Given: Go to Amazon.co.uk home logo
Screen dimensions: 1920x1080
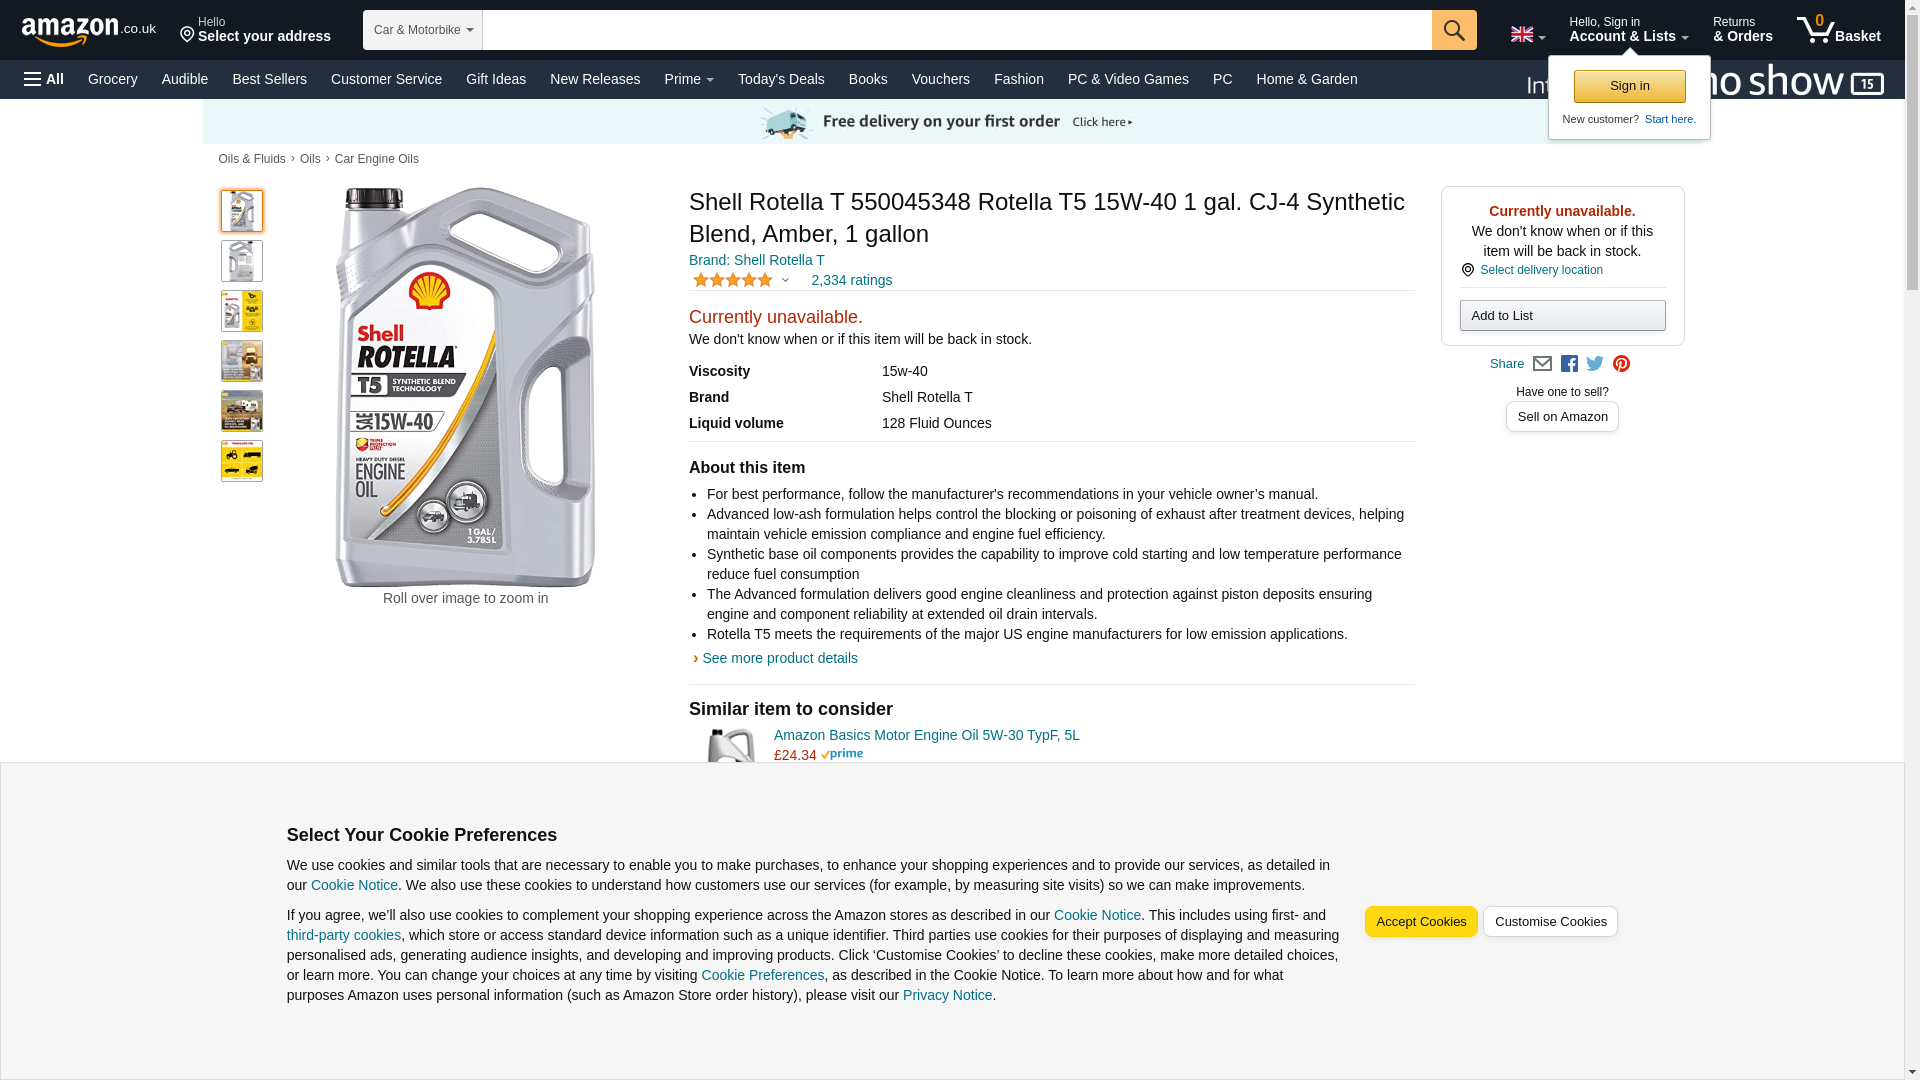Looking at the screenshot, I should (88, 30).
